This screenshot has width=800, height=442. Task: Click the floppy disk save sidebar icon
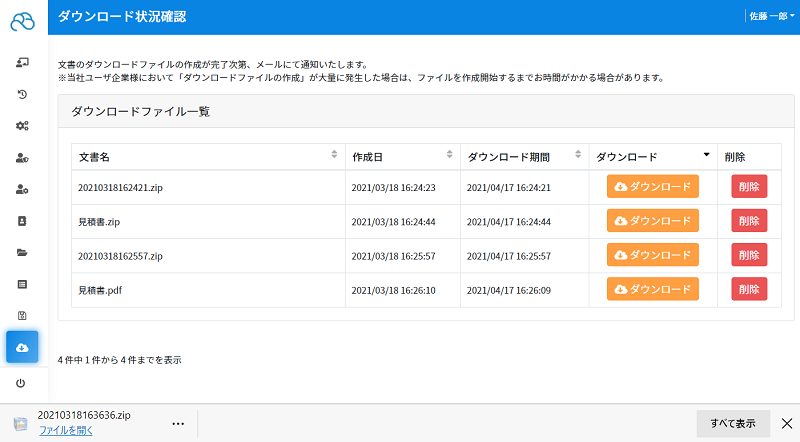coord(22,315)
